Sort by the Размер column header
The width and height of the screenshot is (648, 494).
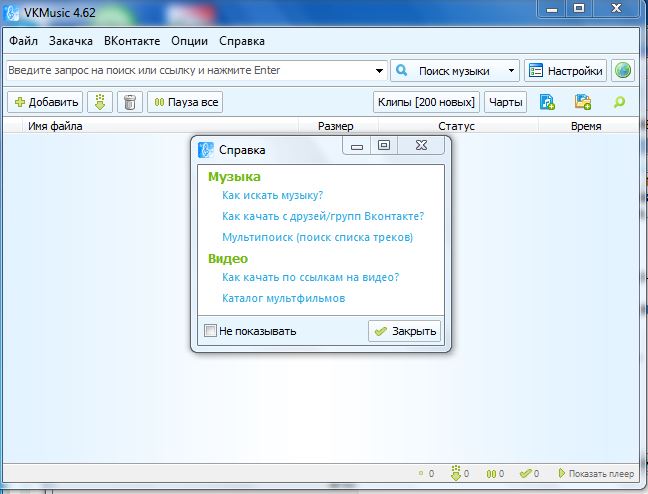[x=336, y=126]
